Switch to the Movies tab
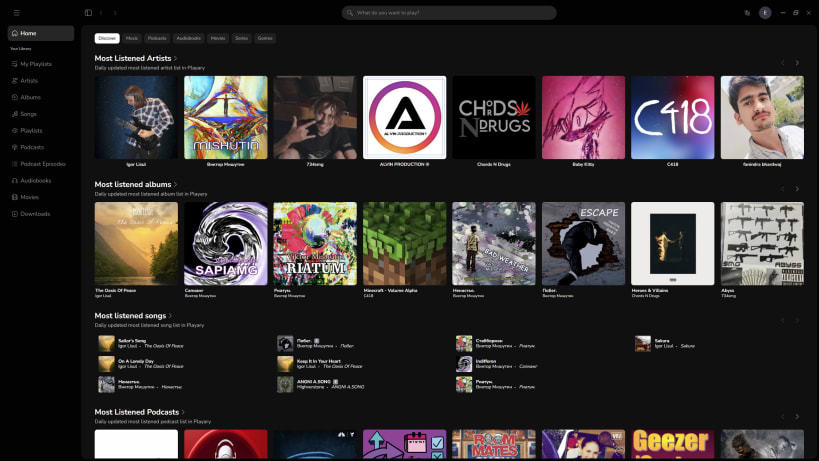 (x=218, y=38)
